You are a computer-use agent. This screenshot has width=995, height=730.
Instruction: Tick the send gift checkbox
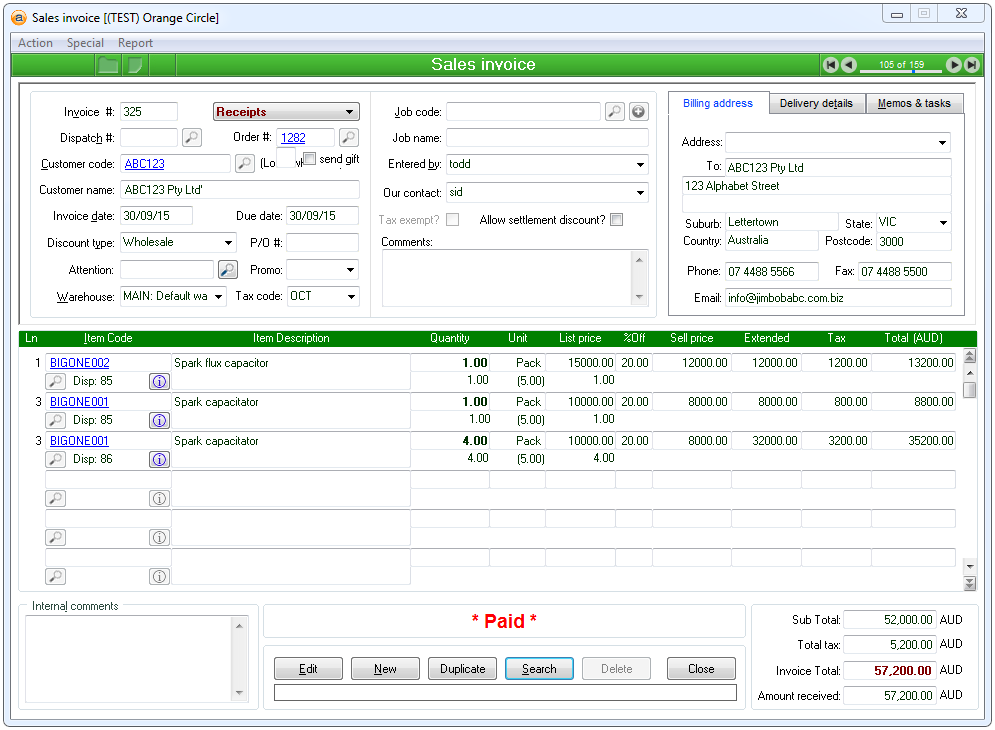[310, 159]
